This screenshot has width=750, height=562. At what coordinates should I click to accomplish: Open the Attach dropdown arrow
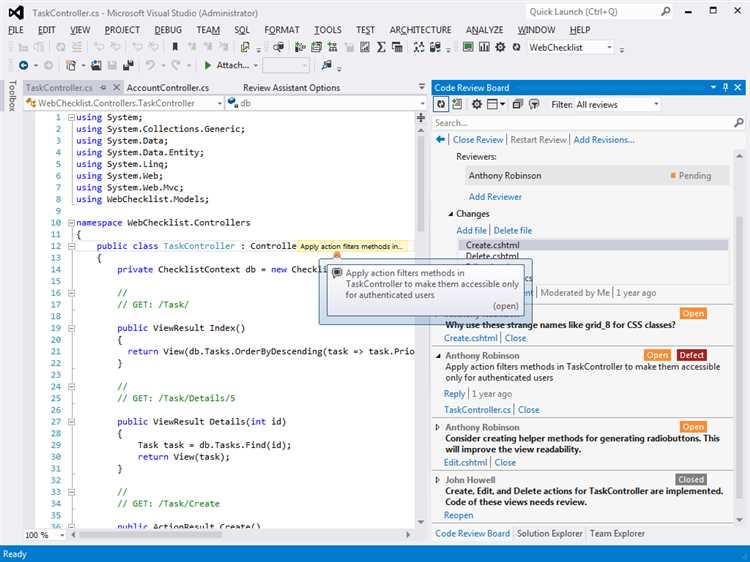pos(255,65)
